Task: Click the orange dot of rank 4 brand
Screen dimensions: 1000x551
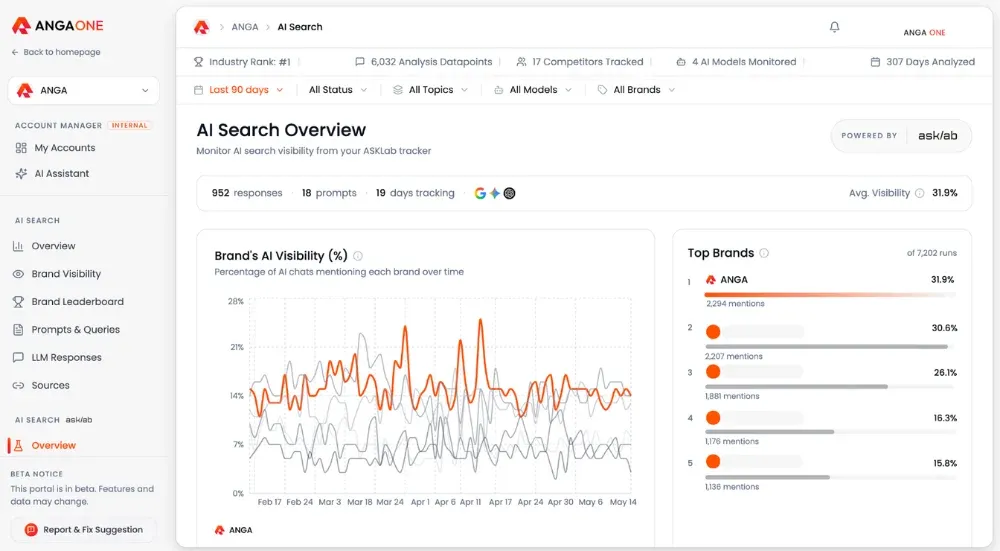Action: point(713,418)
